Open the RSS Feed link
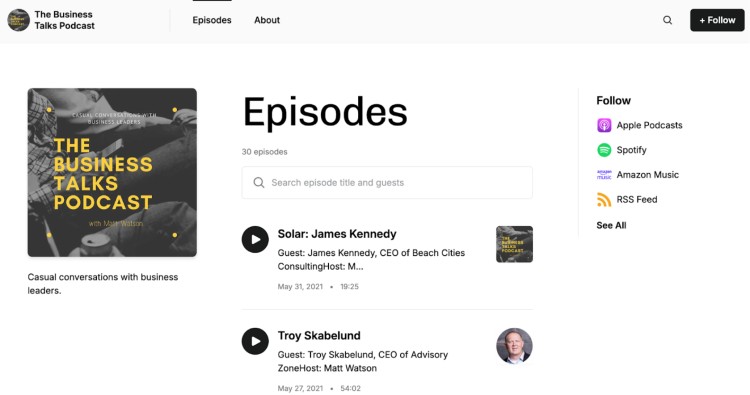Viewport: 750px width, 395px height. pyautogui.click(x=637, y=200)
